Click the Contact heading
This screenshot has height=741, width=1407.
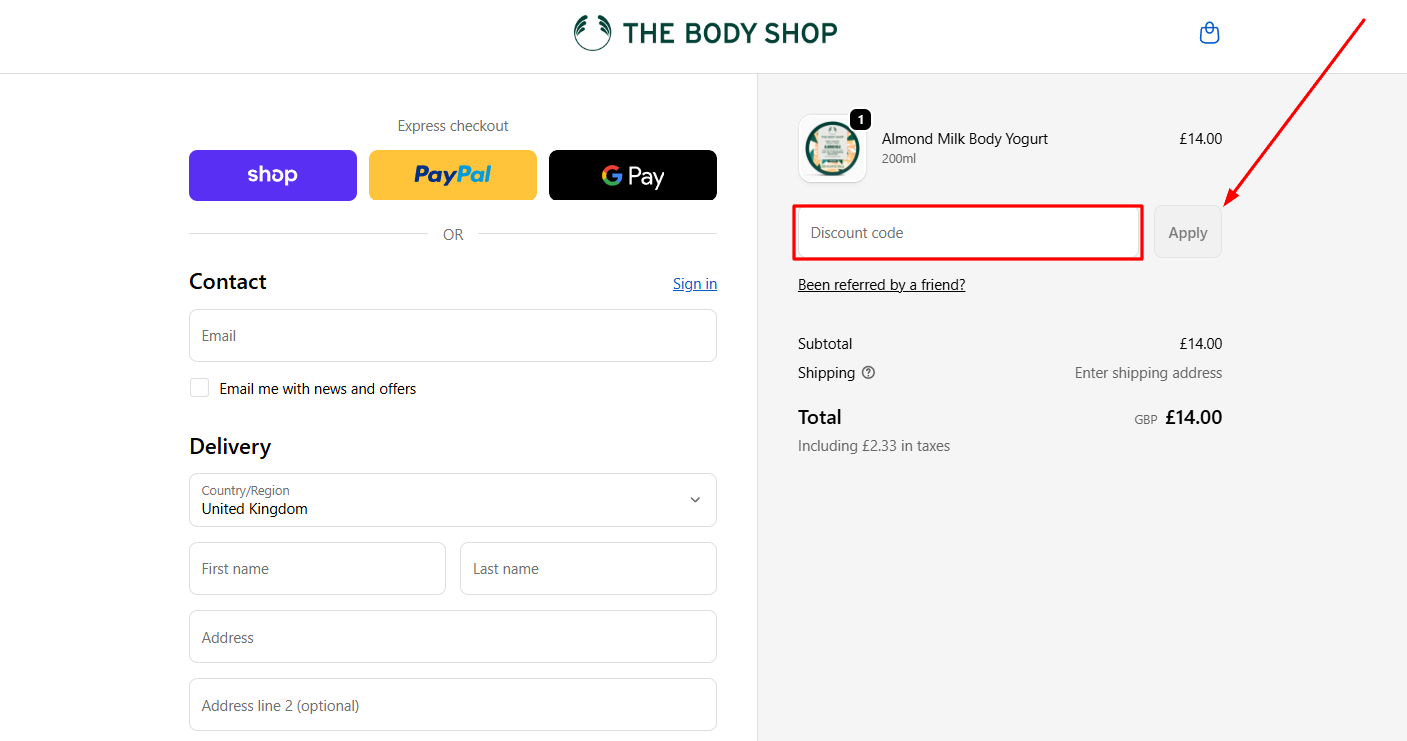(x=228, y=282)
